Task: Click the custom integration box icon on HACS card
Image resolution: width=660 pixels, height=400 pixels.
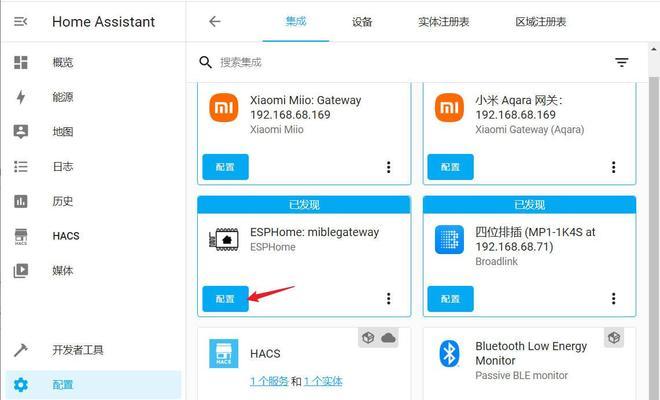Action: [x=368, y=338]
